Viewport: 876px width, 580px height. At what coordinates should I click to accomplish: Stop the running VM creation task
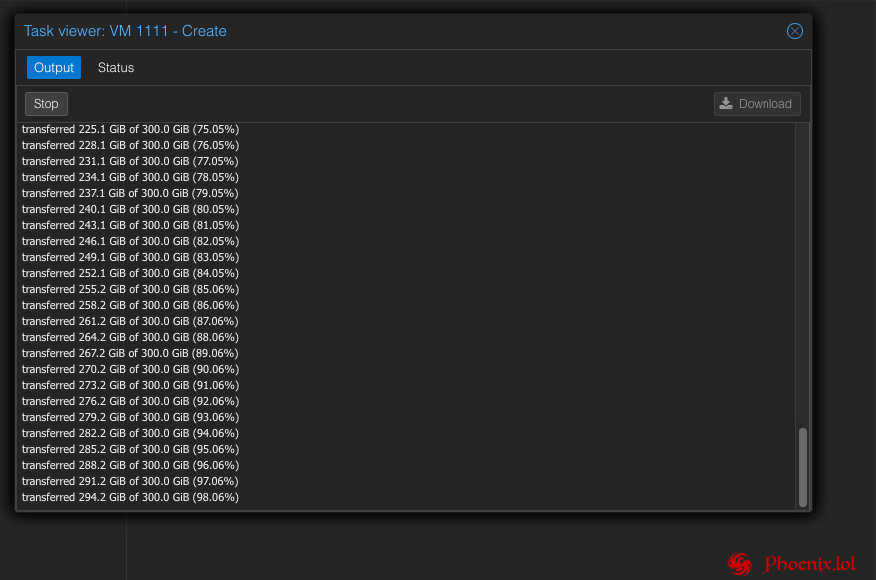coord(46,103)
